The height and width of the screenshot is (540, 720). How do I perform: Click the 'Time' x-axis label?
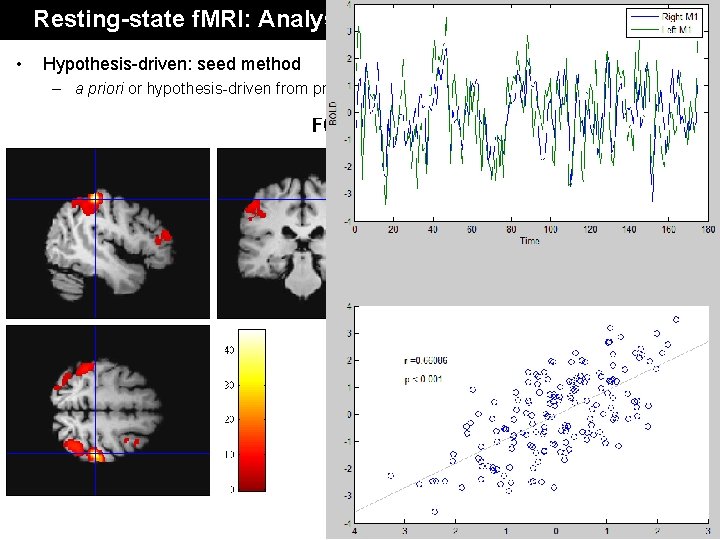tap(529, 241)
